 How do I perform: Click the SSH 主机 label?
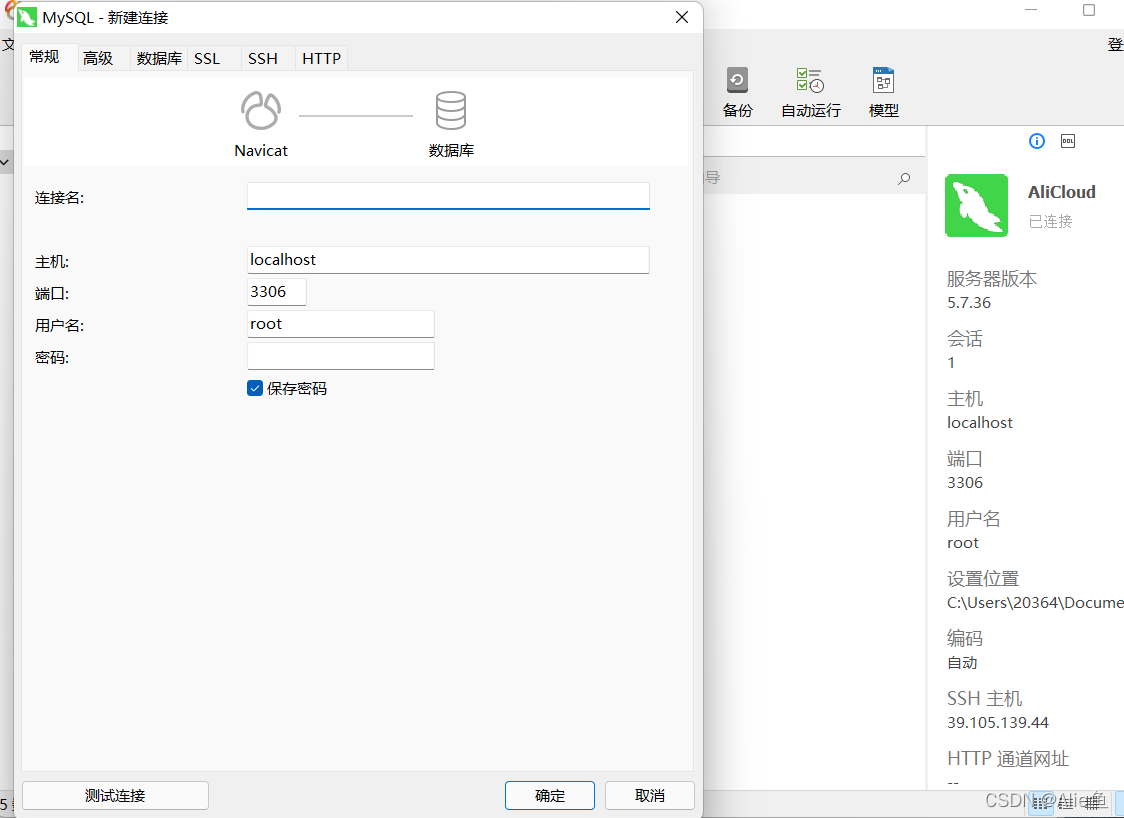click(x=985, y=698)
